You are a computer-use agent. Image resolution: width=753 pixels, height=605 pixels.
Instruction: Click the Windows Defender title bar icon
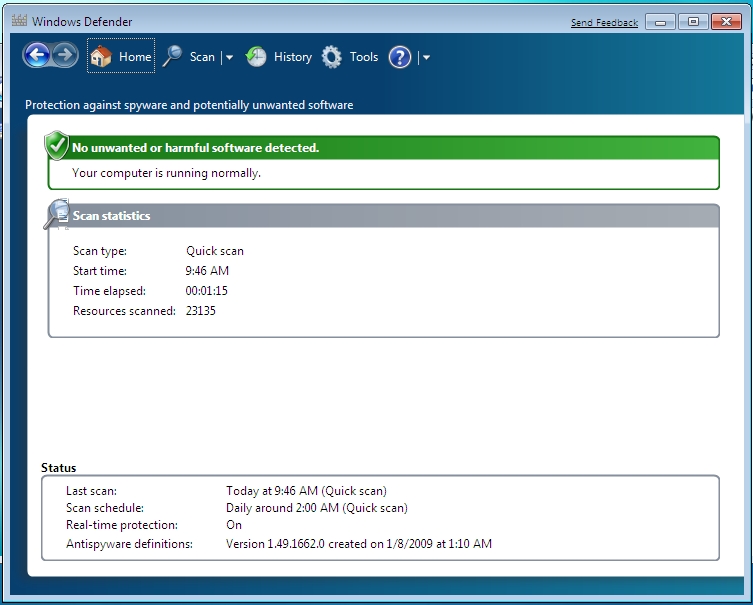(19, 21)
